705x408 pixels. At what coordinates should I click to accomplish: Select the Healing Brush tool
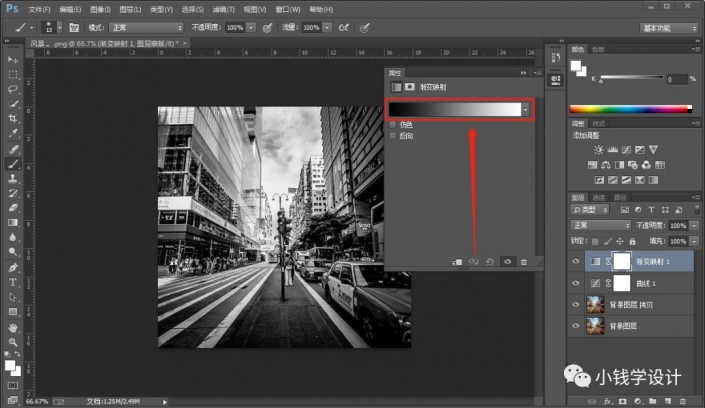click(13, 149)
